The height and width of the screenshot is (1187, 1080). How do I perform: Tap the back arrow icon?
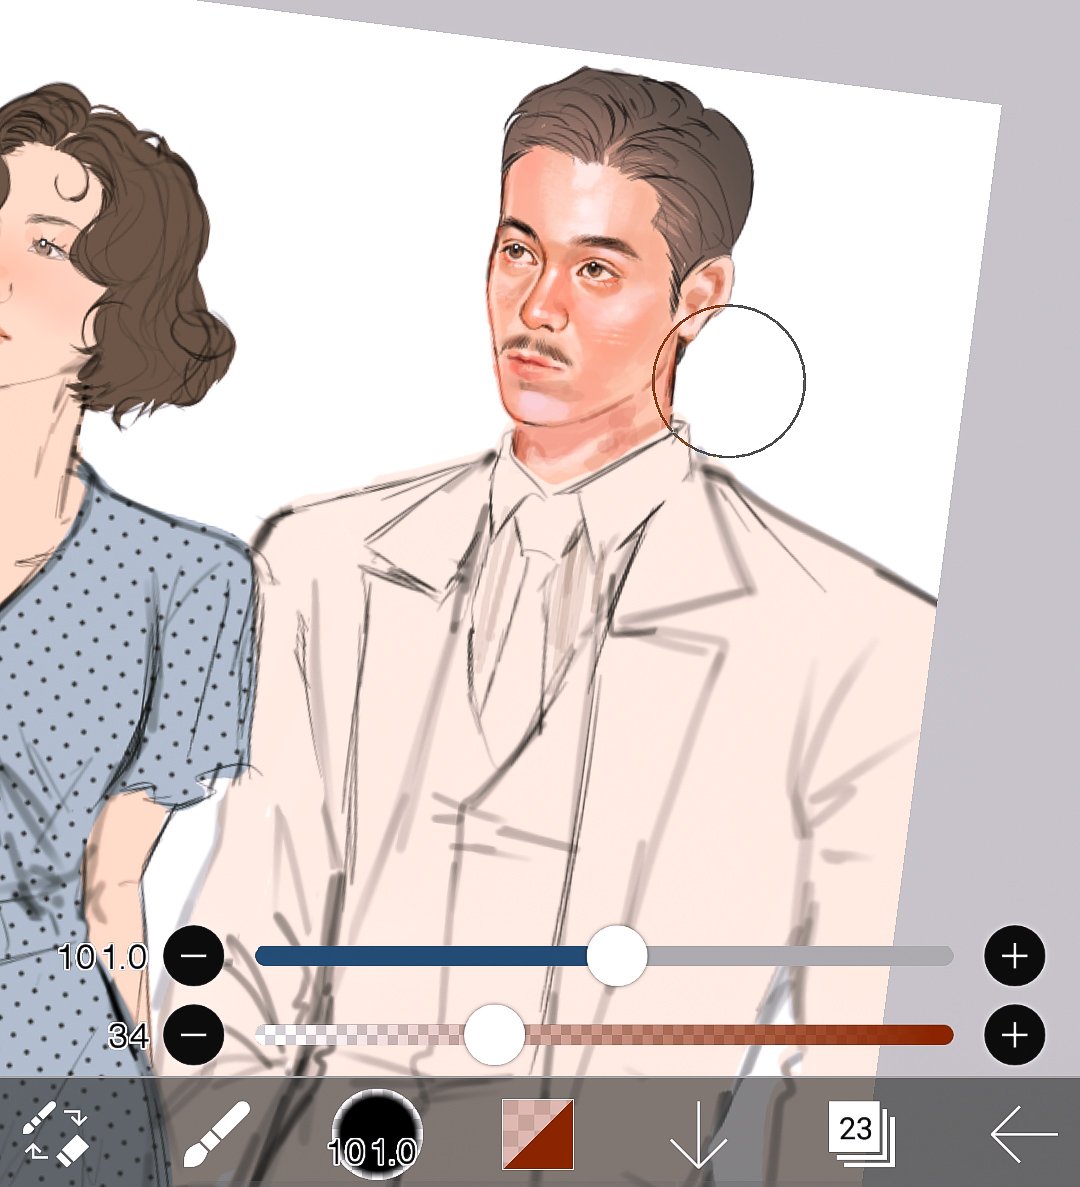[1024, 1134]
